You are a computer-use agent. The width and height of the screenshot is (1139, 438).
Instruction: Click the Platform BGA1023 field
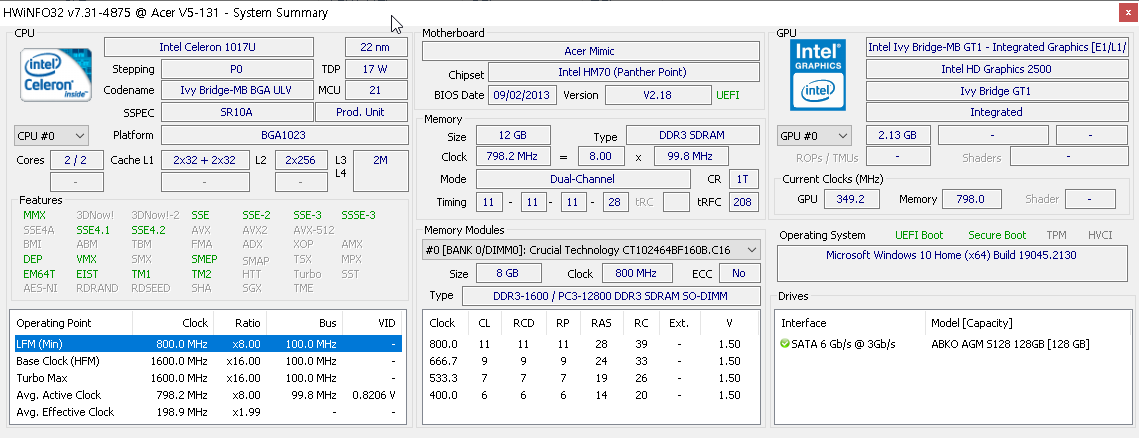click(x=284, y=135)
